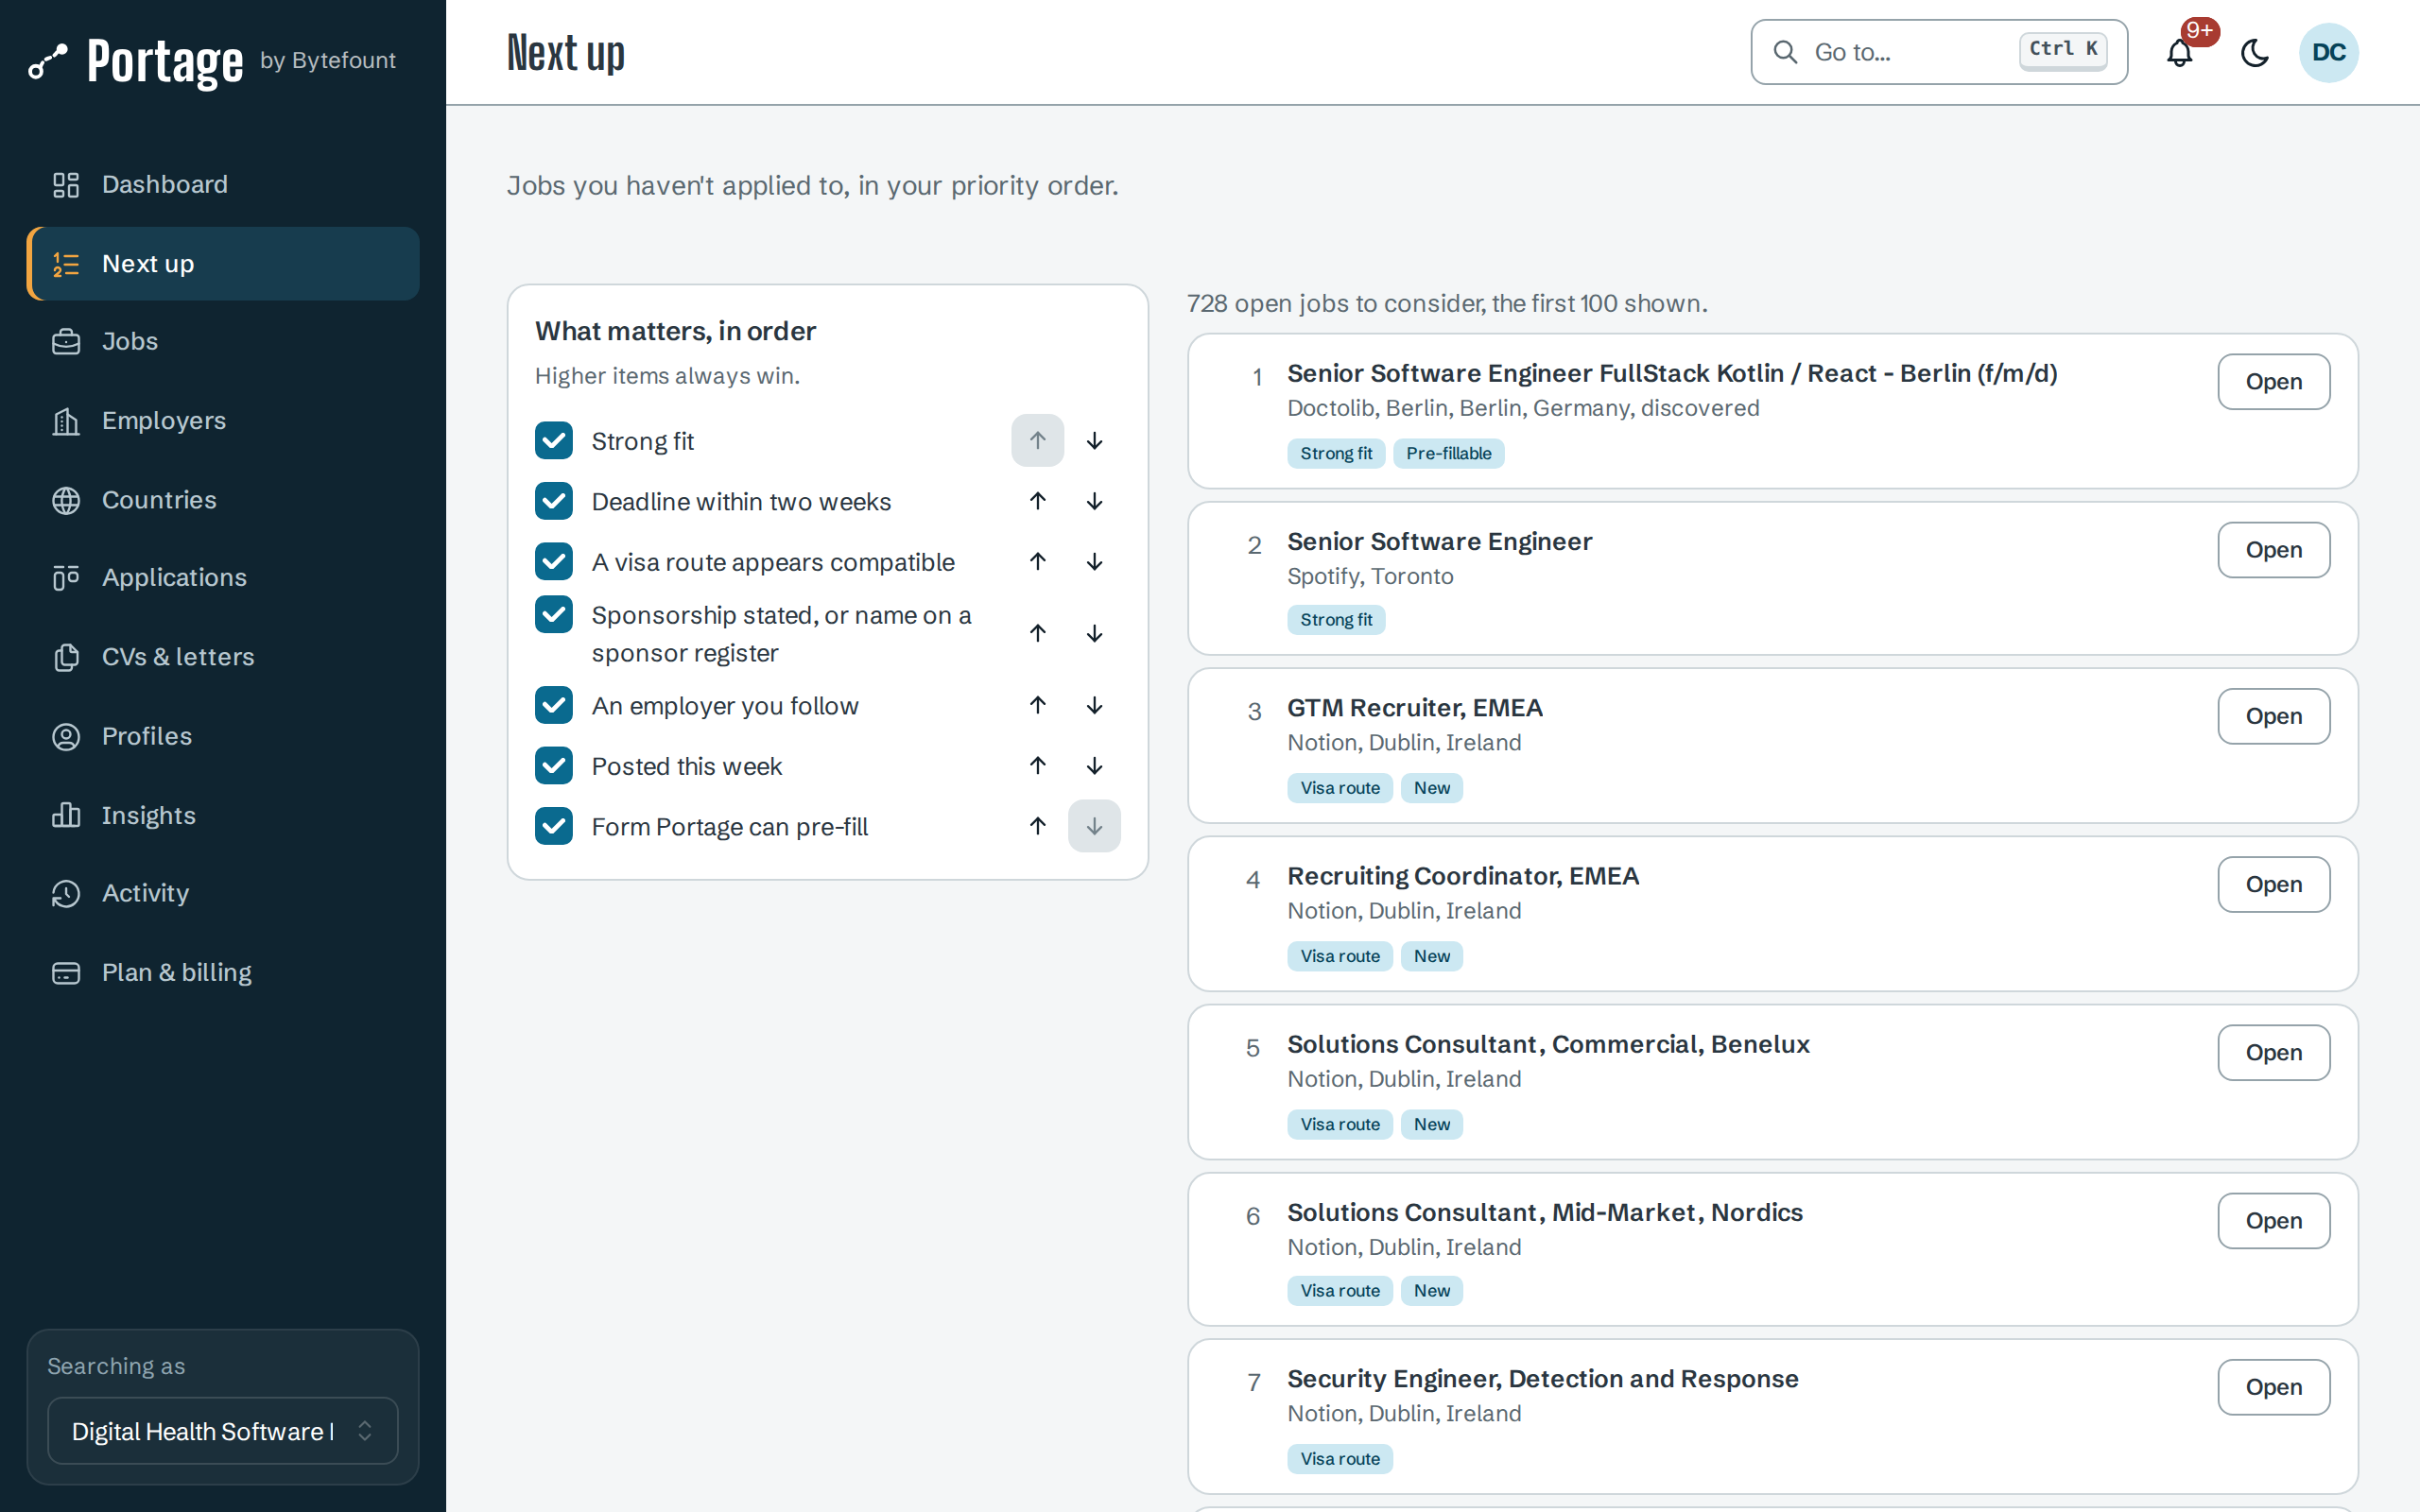Move 'Deadline within two weeks' down

pos(1094,501)
